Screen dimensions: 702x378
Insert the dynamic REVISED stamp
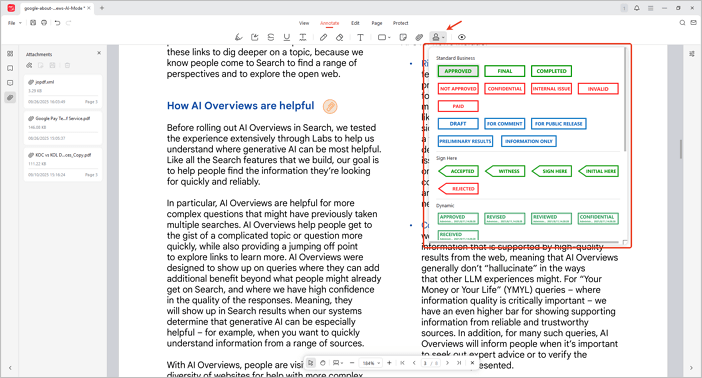pos(505,219)
